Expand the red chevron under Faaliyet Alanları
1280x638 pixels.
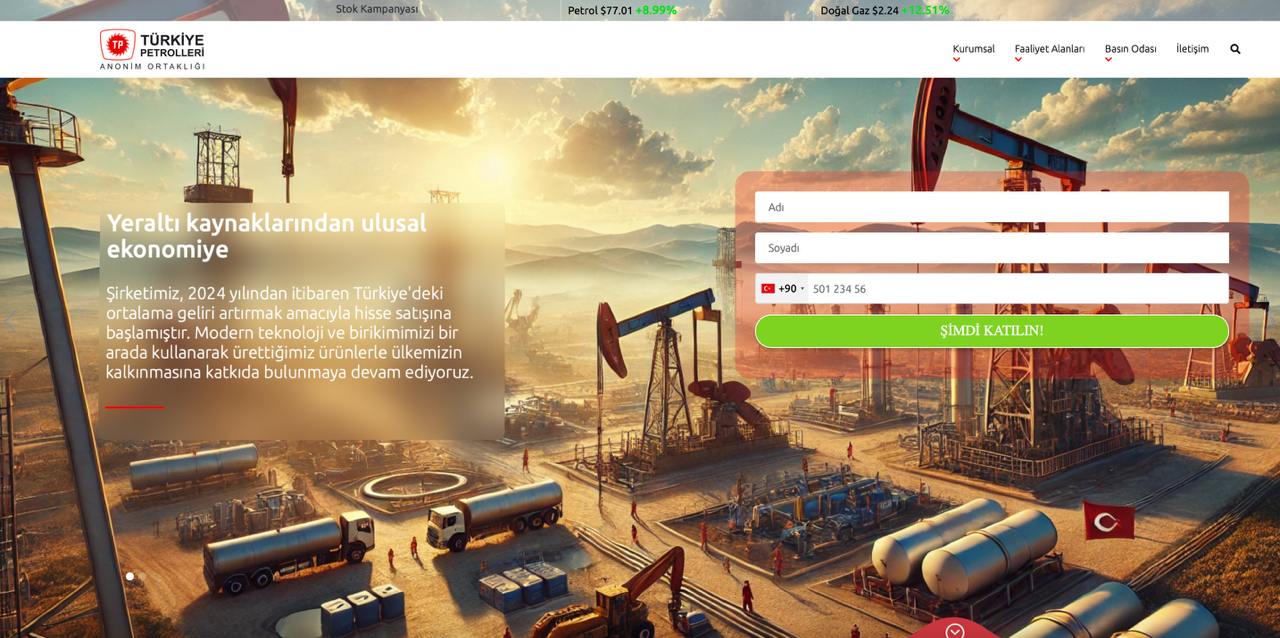coord(1018,60)
